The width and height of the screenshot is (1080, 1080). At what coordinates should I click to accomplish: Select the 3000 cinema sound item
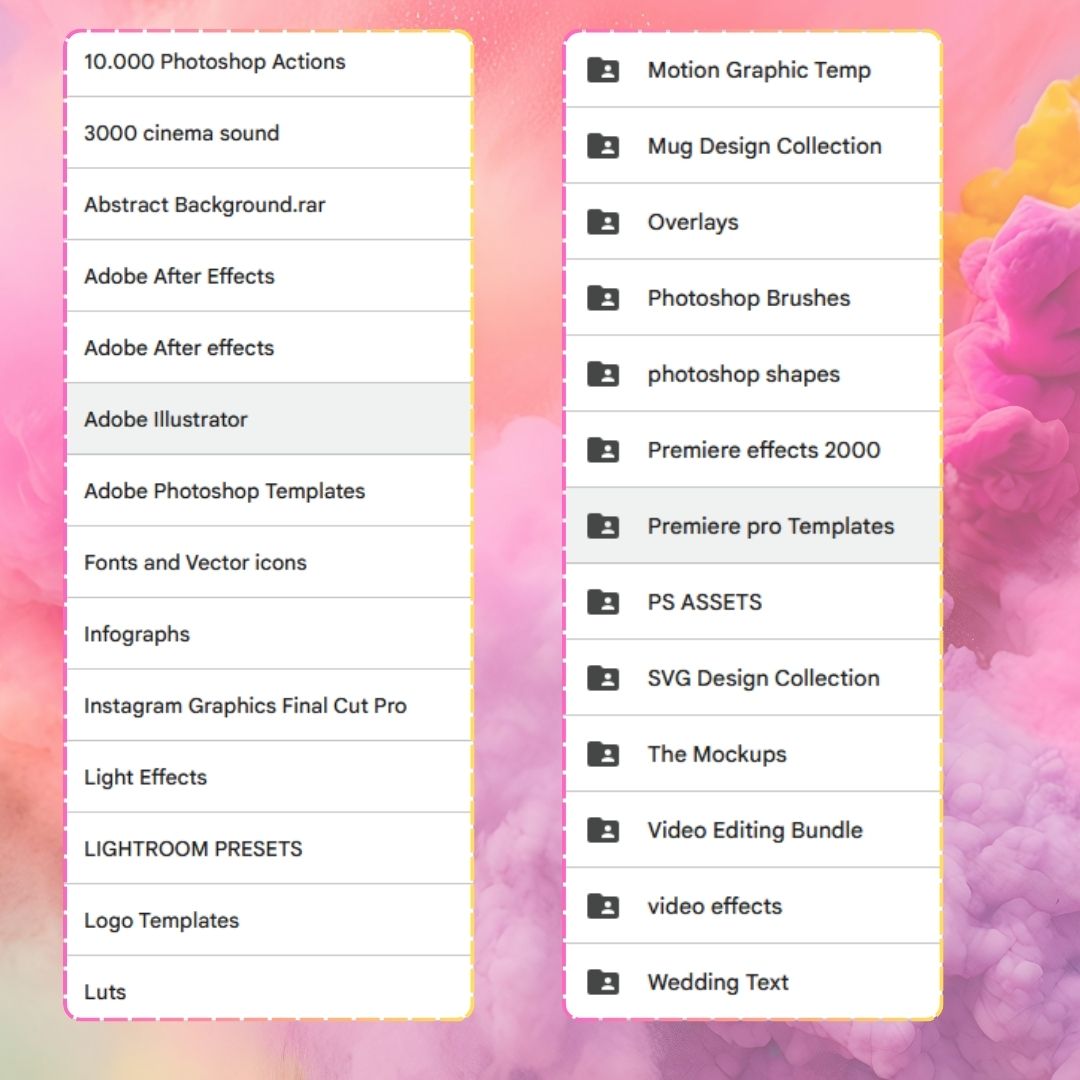181,133
